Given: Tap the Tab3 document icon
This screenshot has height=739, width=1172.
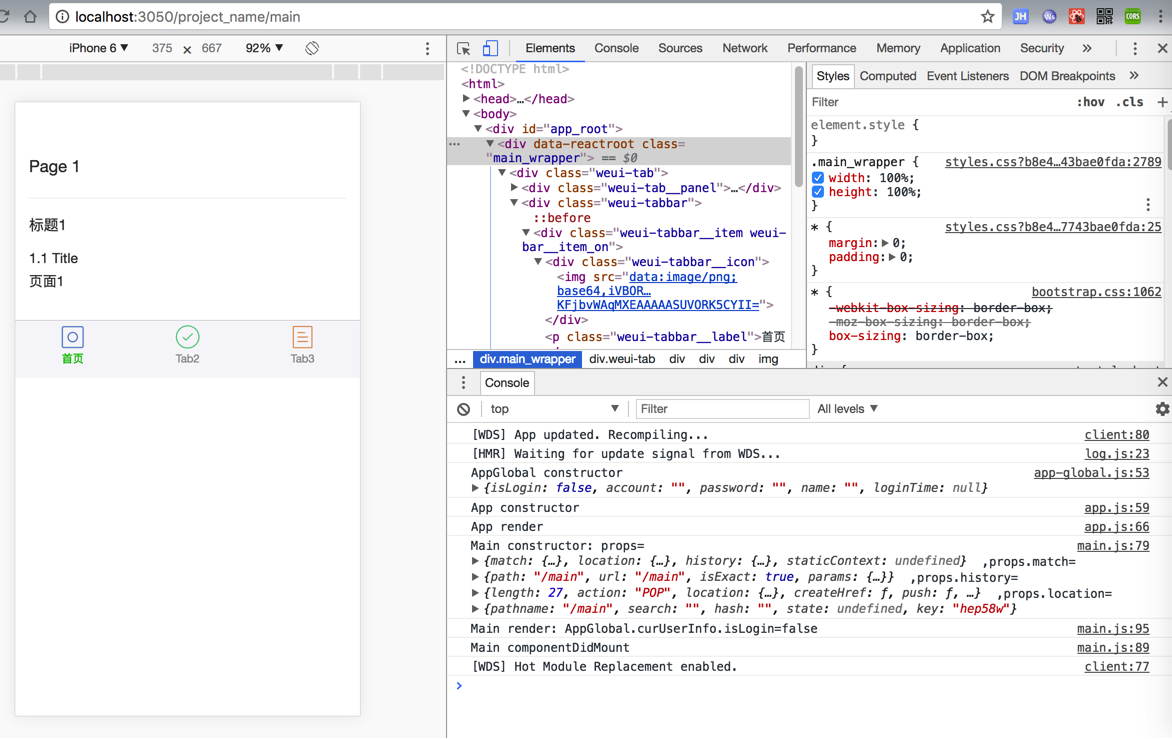Looking at the screenshot, I should 302,337.
